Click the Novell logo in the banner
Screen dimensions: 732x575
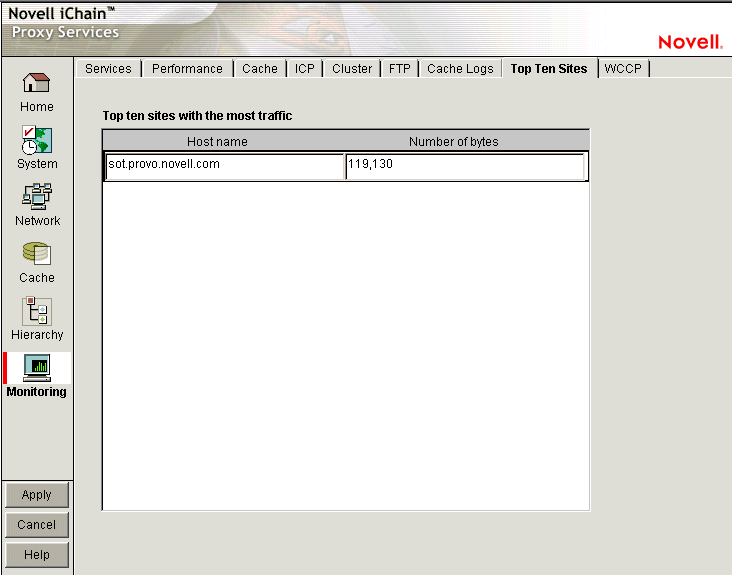pyautogui.click(x=690, y=42)
